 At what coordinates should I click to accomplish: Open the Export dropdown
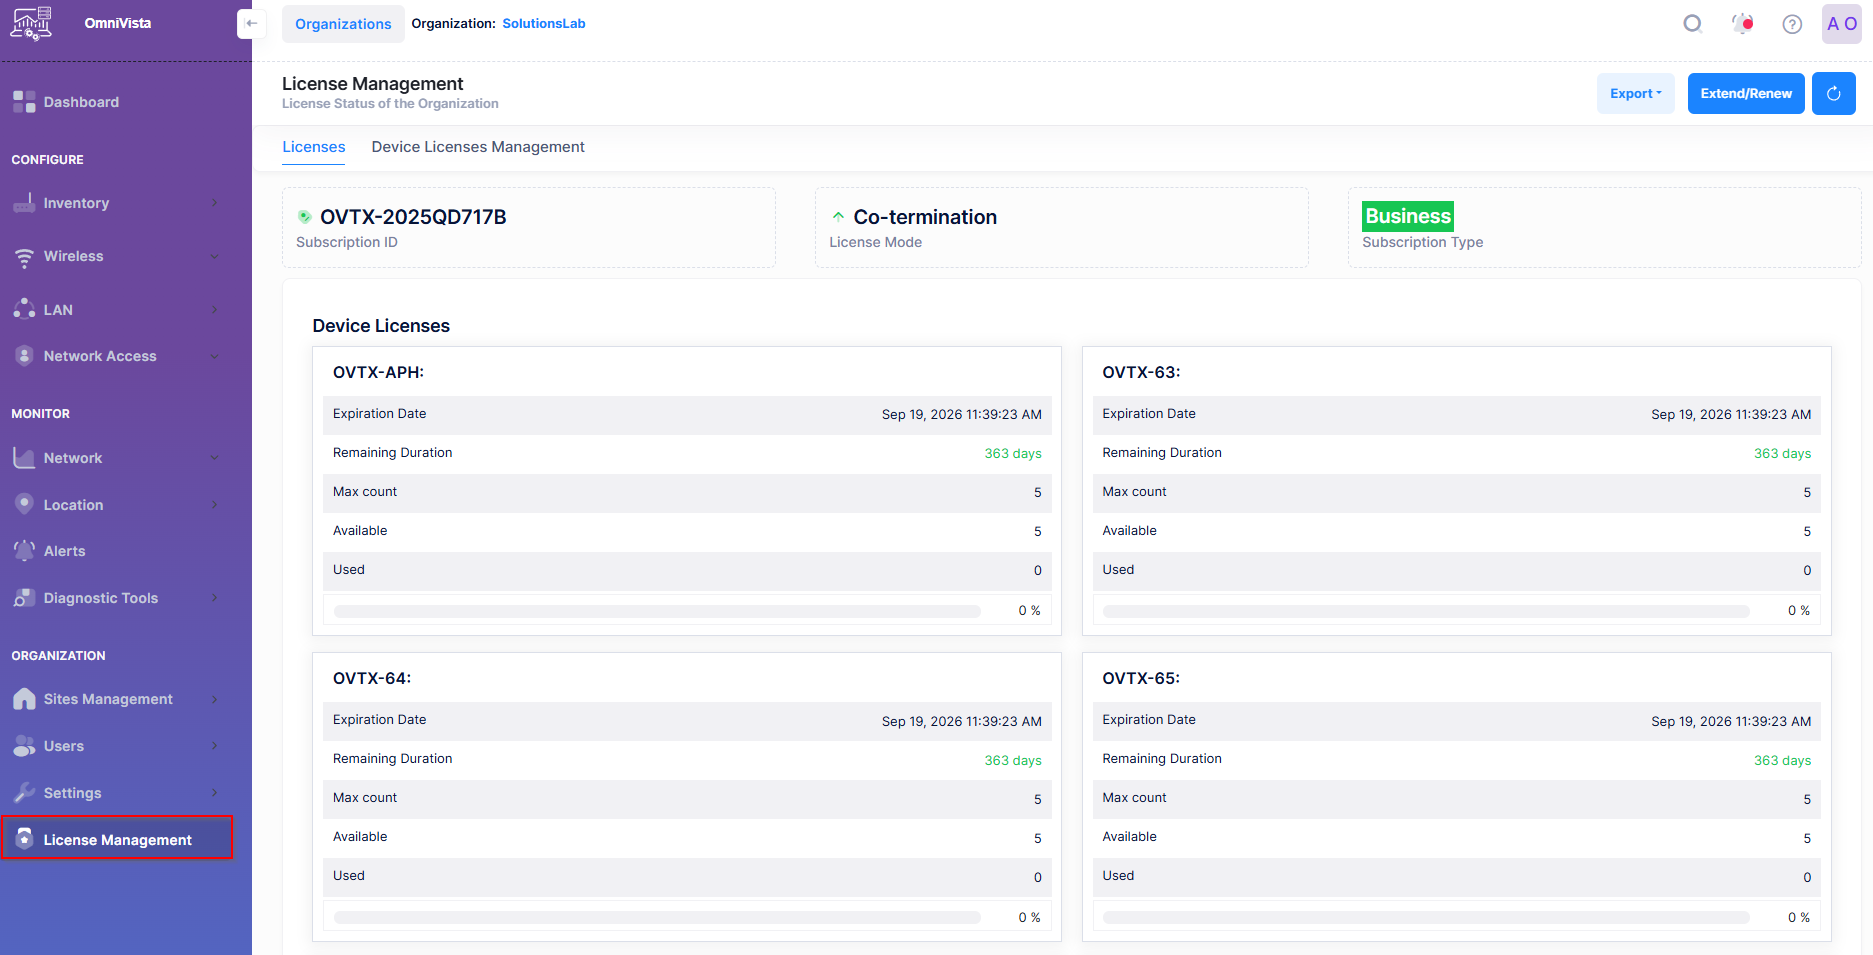[1635, 94]
